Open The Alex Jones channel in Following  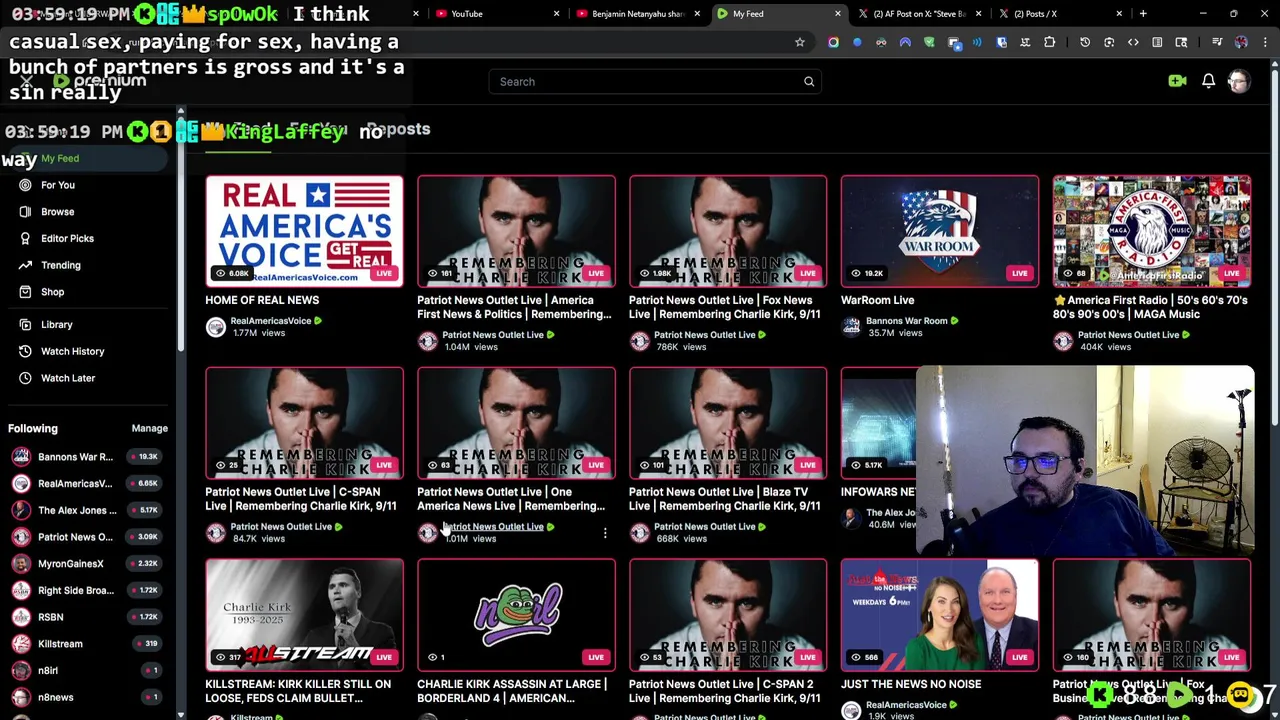88,510
